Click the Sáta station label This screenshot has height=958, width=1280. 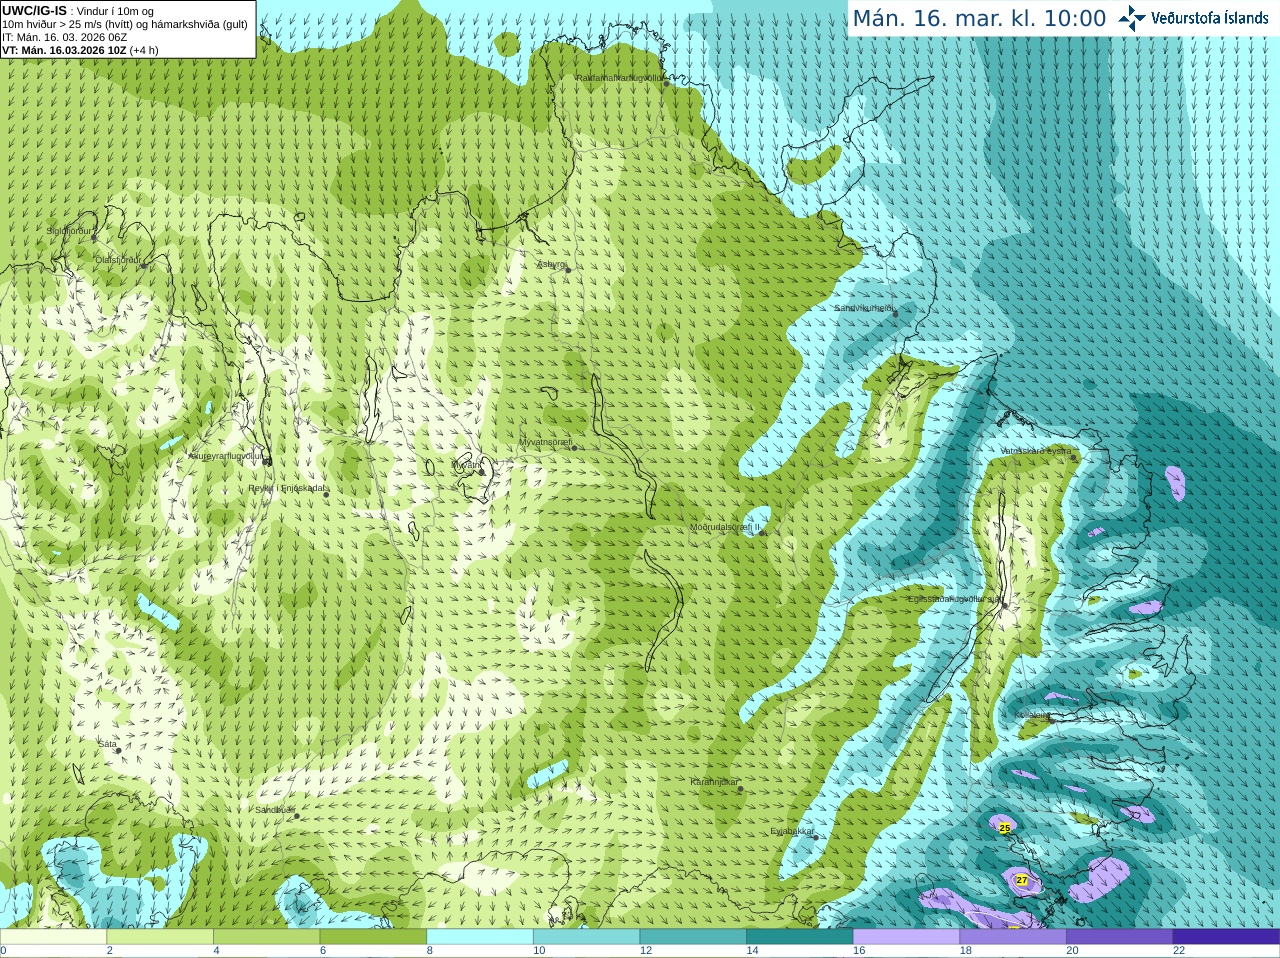[107, 744]
